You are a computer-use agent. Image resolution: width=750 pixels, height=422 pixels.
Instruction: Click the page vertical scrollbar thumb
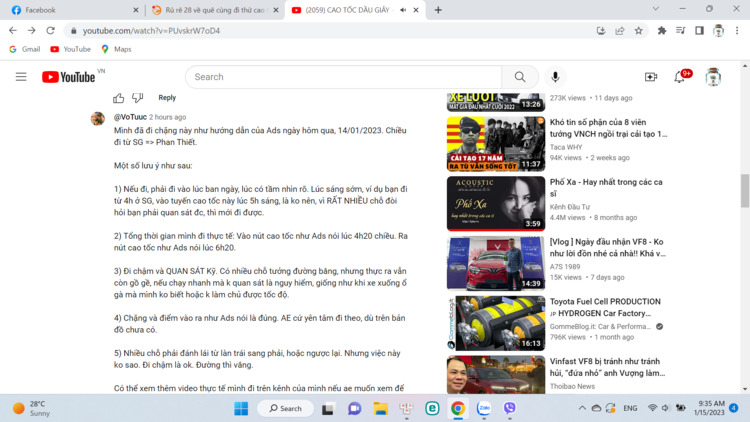coord(745,191)
